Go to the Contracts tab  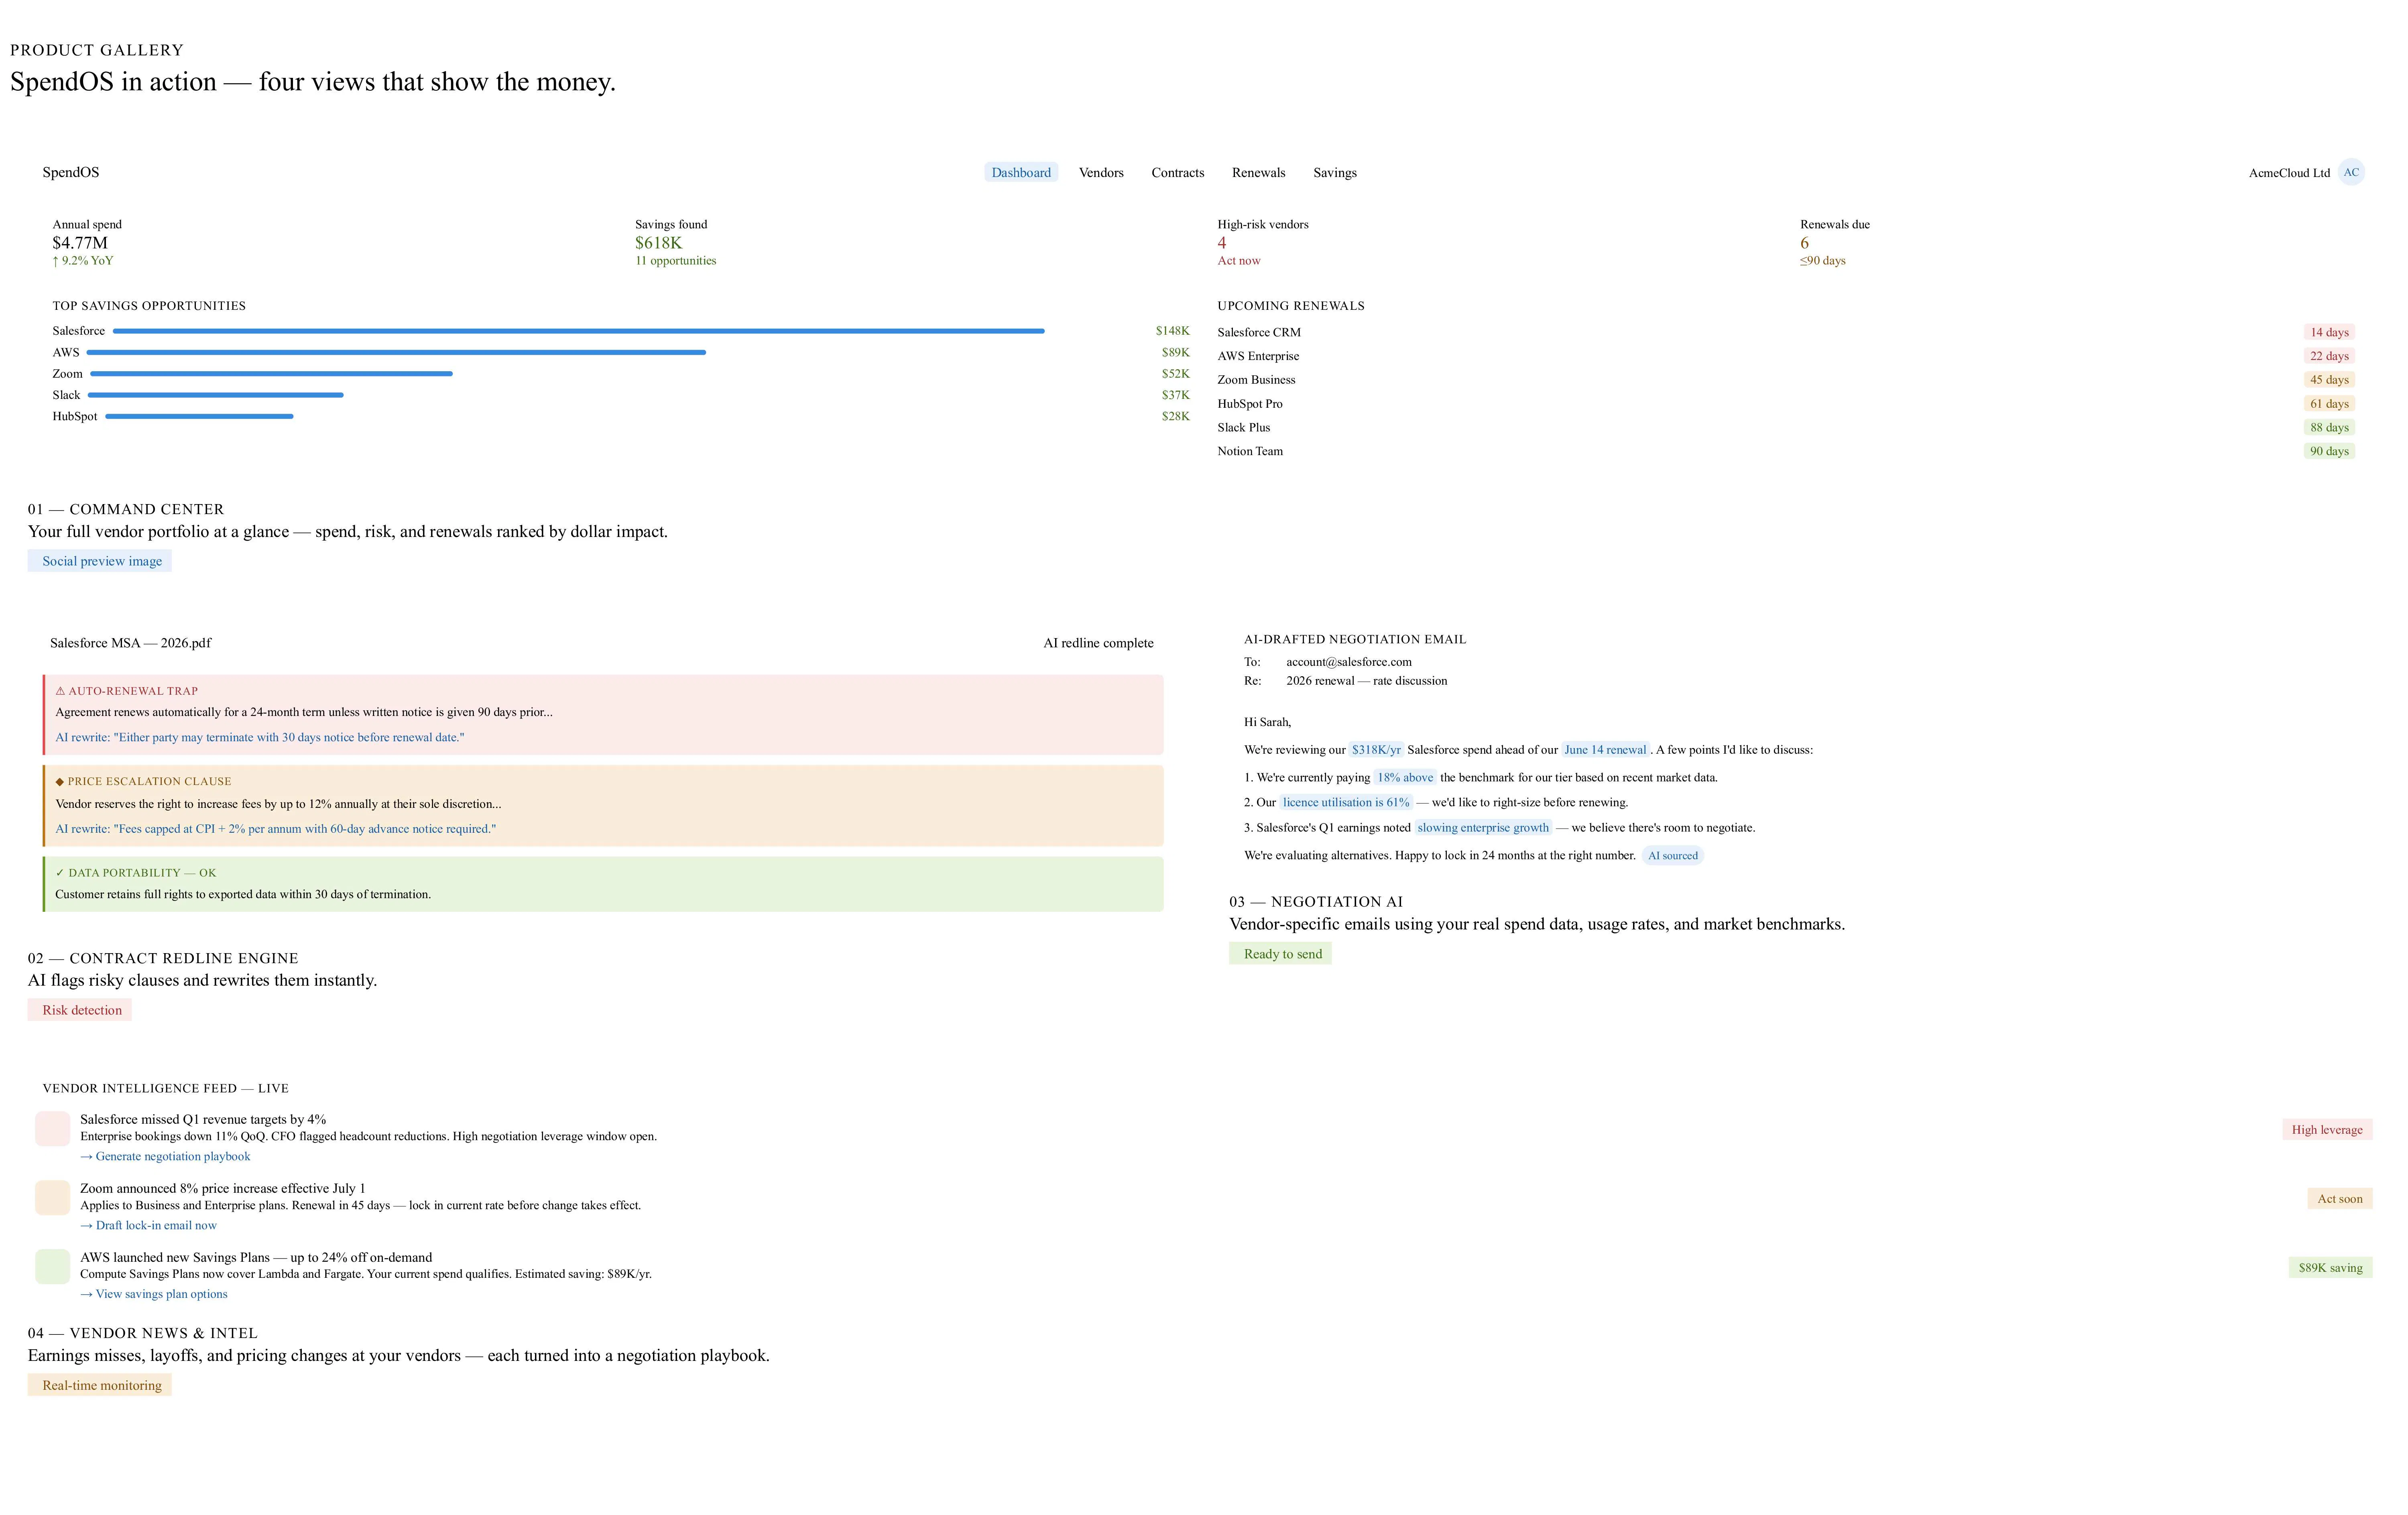point(1177,173)
